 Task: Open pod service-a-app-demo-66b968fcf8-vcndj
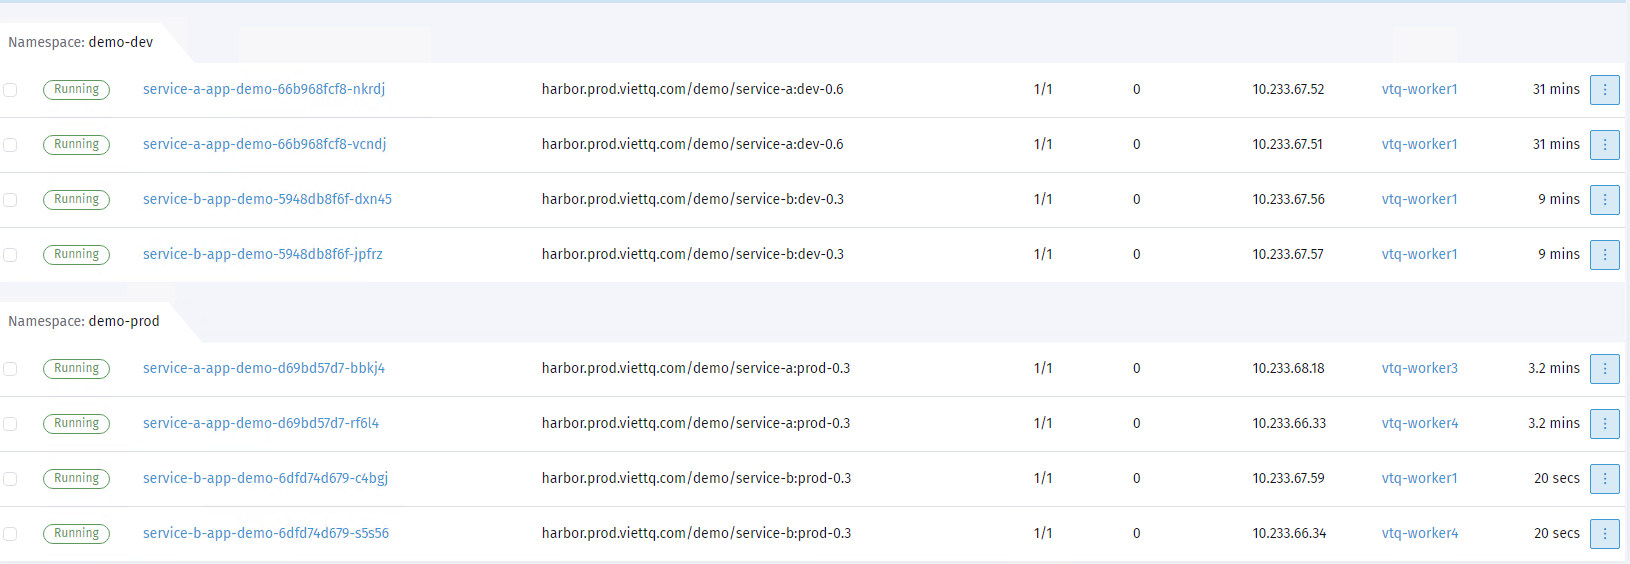tap(264, 145)
